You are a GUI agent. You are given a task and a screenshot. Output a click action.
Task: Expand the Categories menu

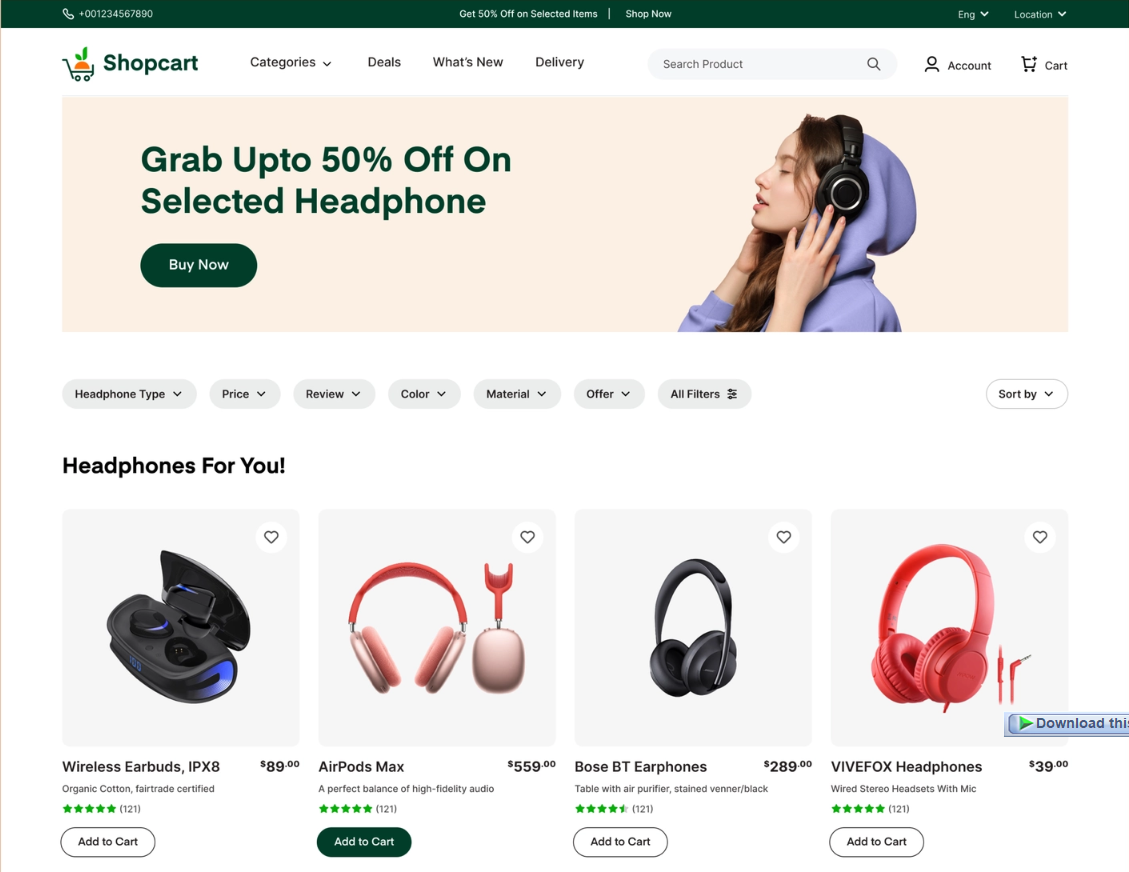pos(291,63)
